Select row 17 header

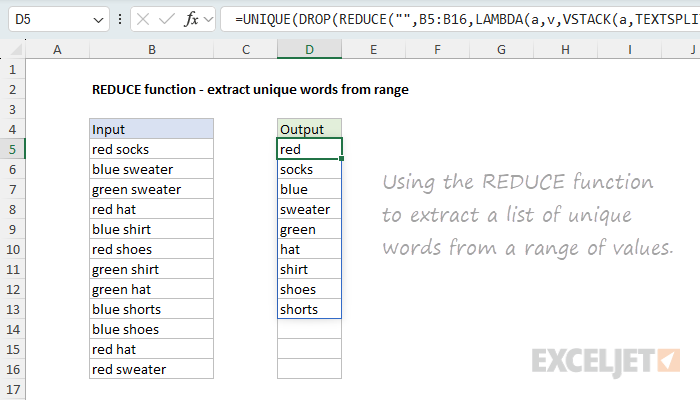[12, 389]
